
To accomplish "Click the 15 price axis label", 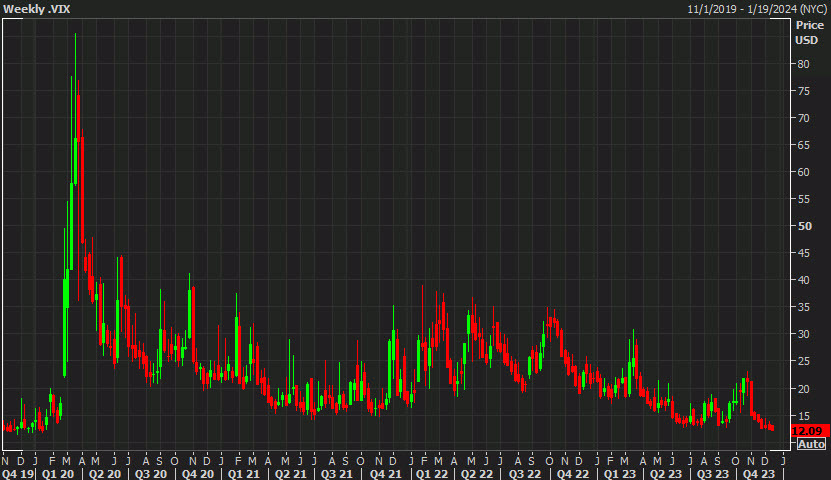I will 803,416.
